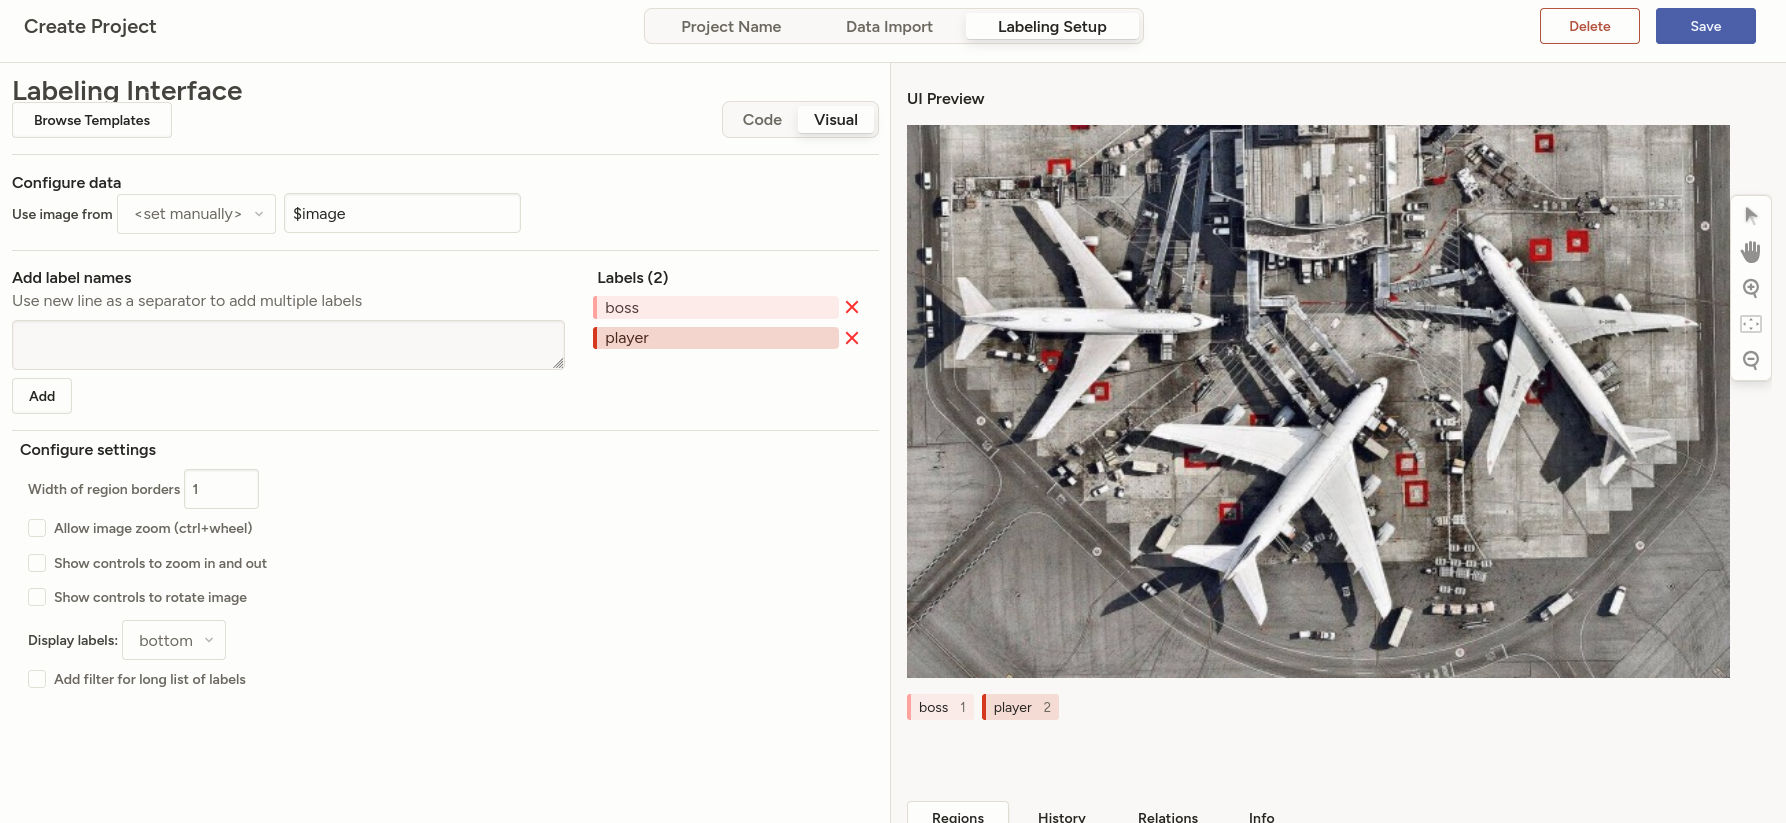
Task: Click the fit-to-screen zoom icon
Action: pyautogui.click(x=1751, y=324)
